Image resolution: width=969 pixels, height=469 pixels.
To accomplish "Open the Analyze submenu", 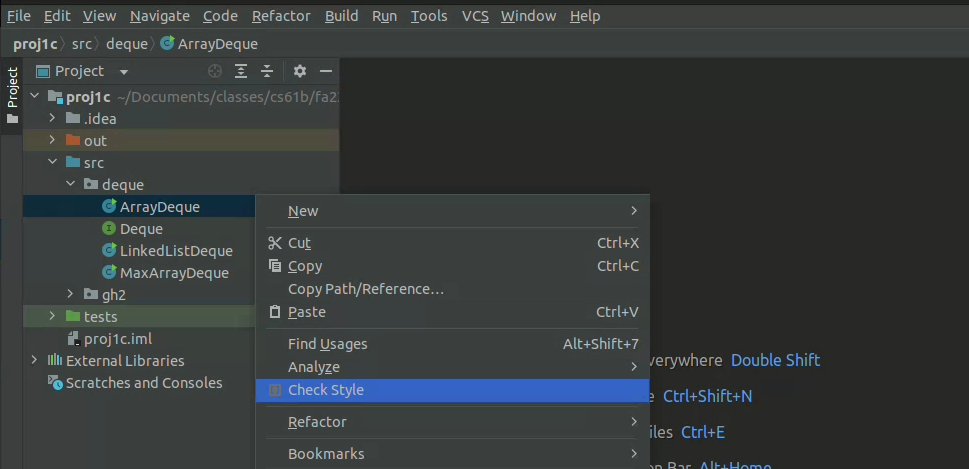I will (452, 367).
